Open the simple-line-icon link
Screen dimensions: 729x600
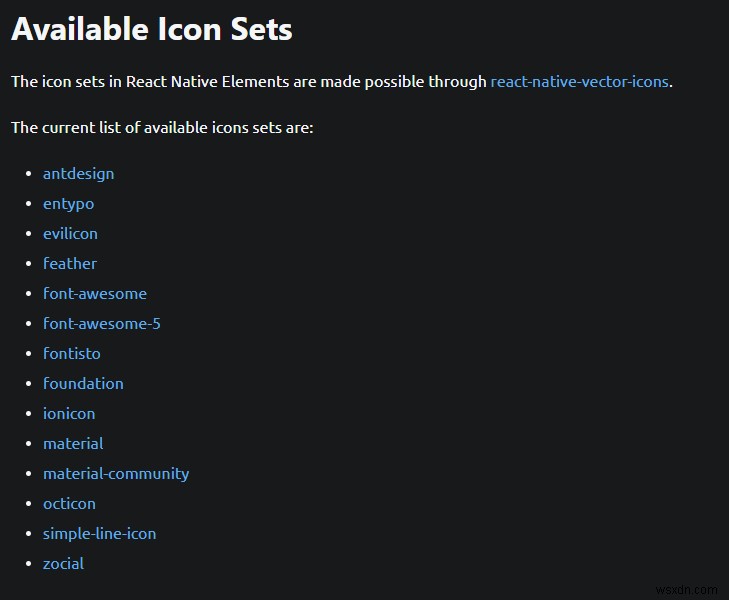coord(99,534)
